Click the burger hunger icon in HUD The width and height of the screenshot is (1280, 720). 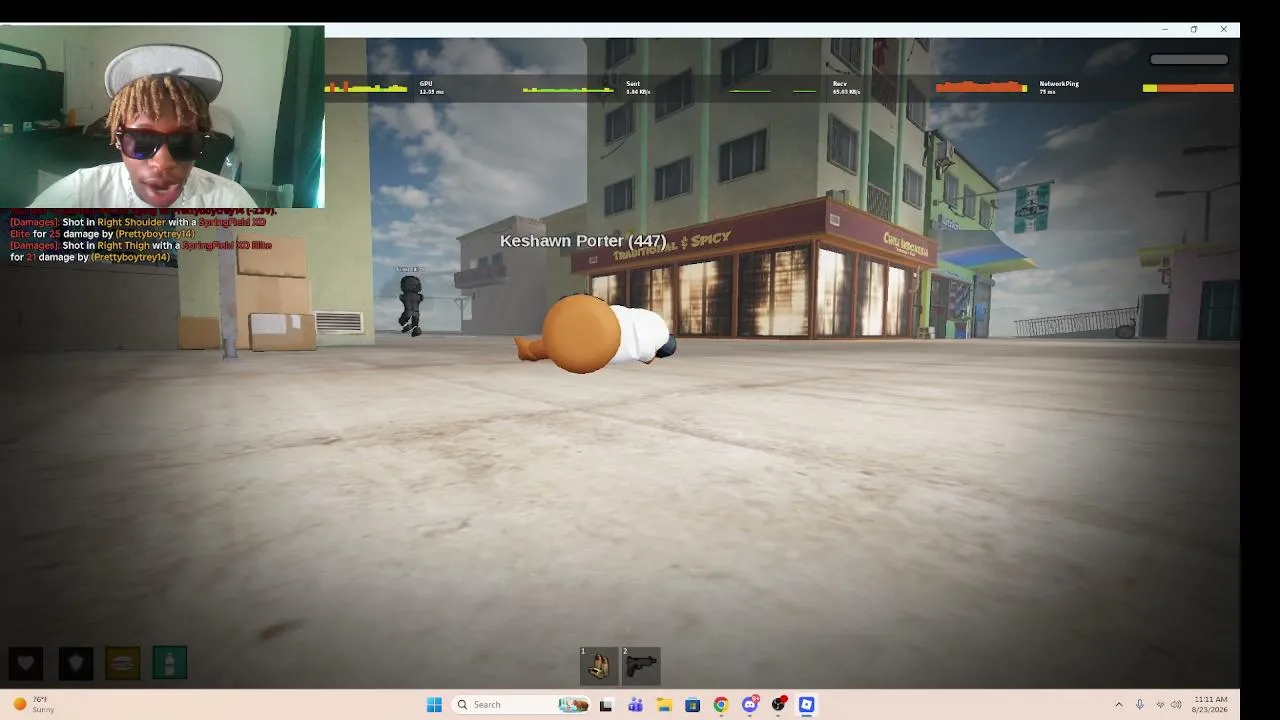click(122, 663)
